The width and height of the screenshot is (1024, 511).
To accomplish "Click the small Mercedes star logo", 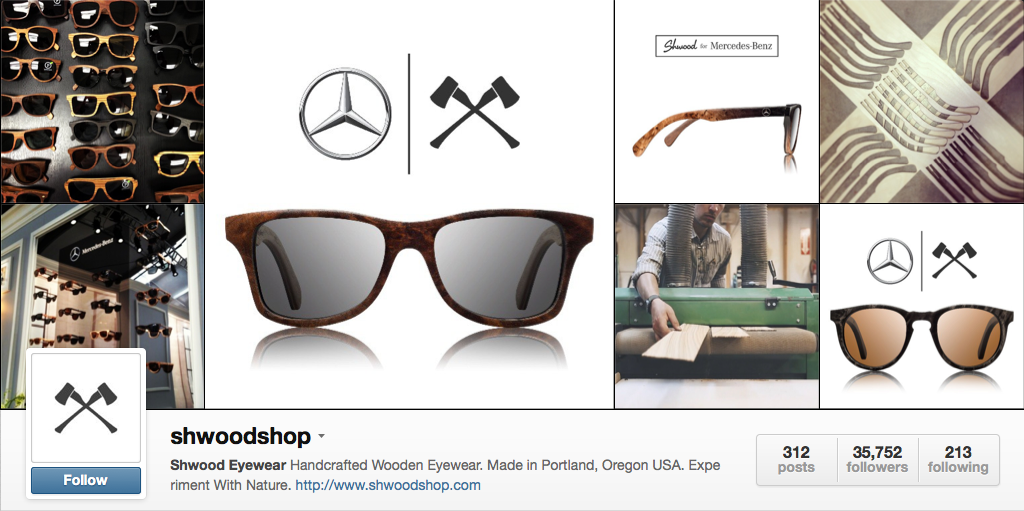I will point(890,261).
